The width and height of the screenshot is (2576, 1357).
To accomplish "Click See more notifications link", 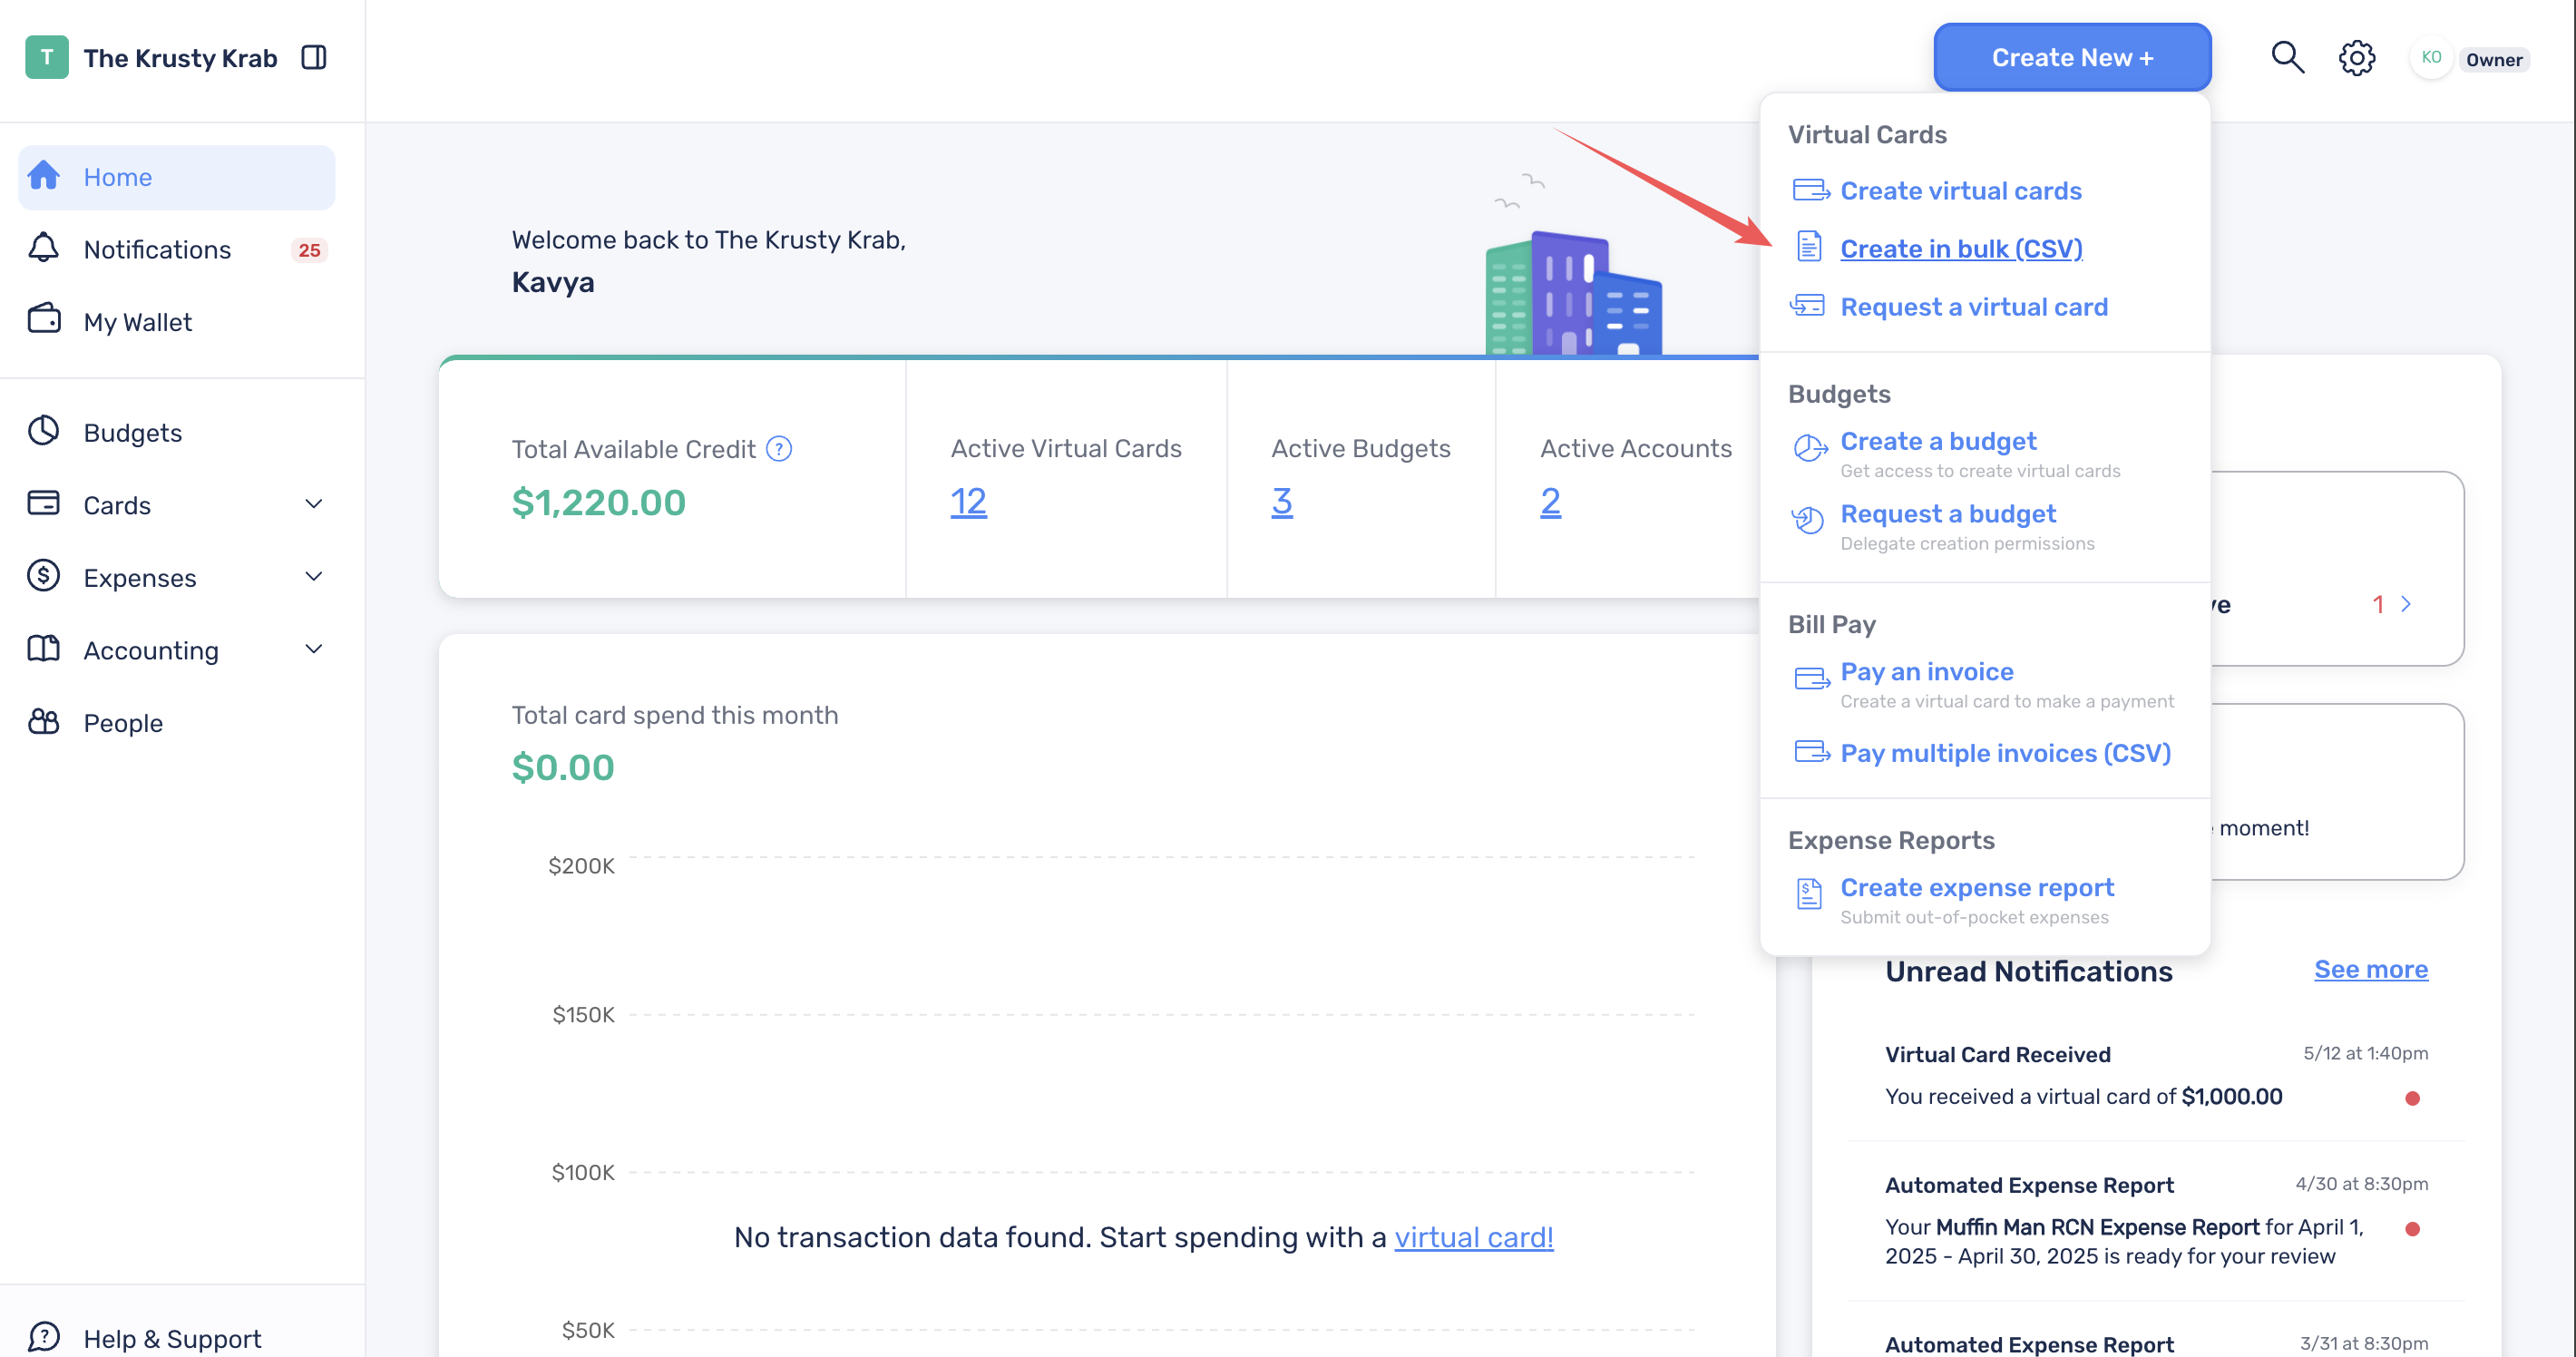I will coord(2371,969).
